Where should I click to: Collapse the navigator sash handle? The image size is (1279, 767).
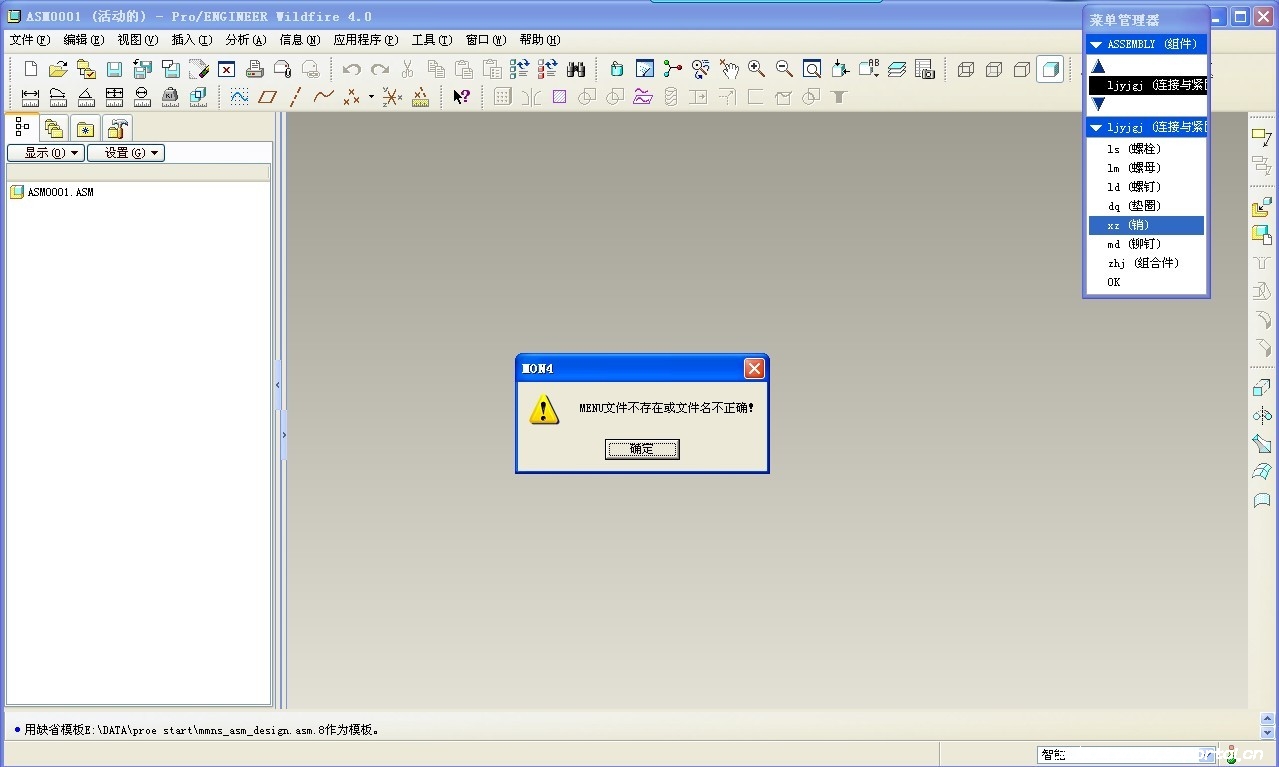coord(278,383)
